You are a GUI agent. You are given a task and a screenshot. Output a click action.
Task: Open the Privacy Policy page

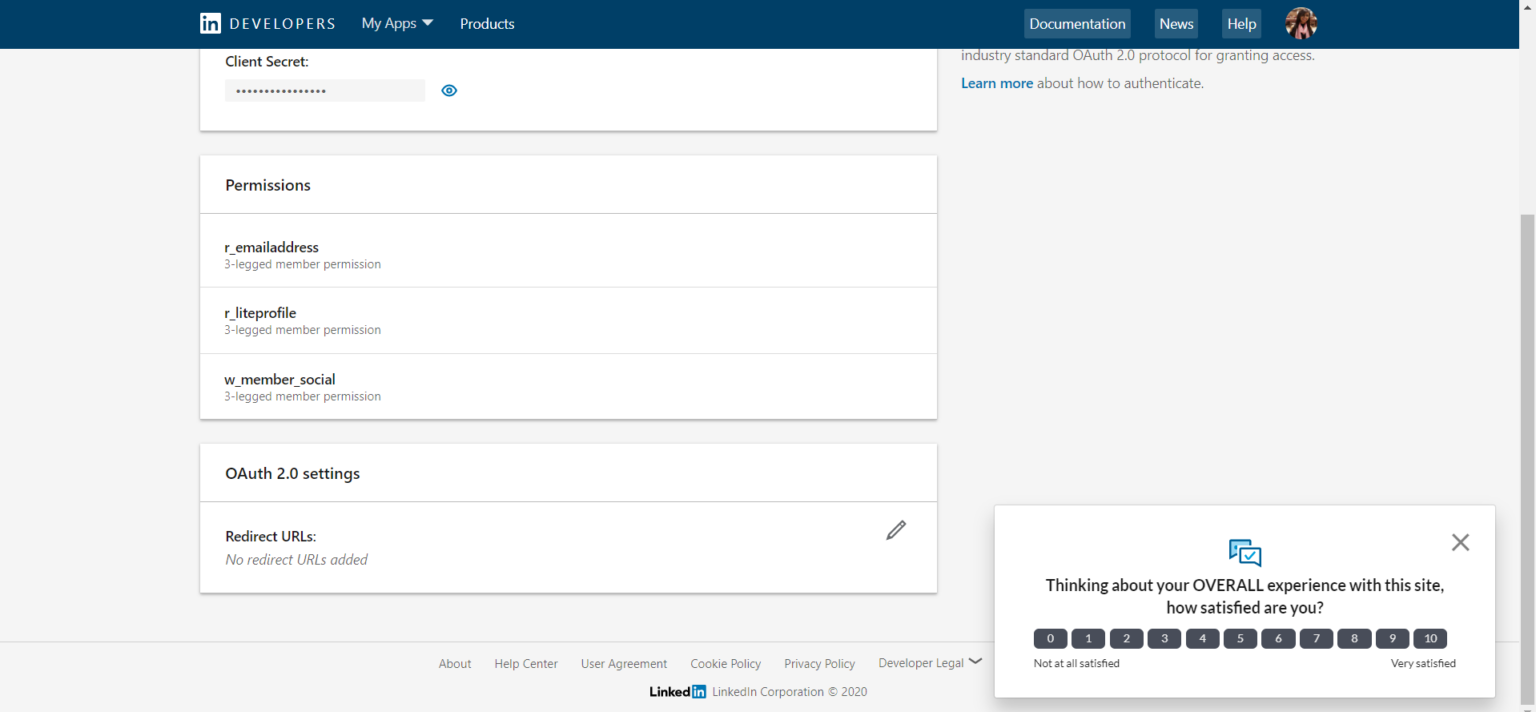tap(819, 663)
